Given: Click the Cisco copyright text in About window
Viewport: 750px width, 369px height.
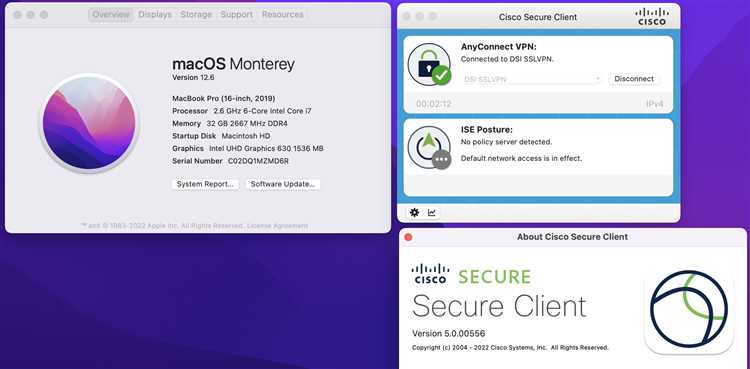Looking at the screenshot, I should 510,347.
